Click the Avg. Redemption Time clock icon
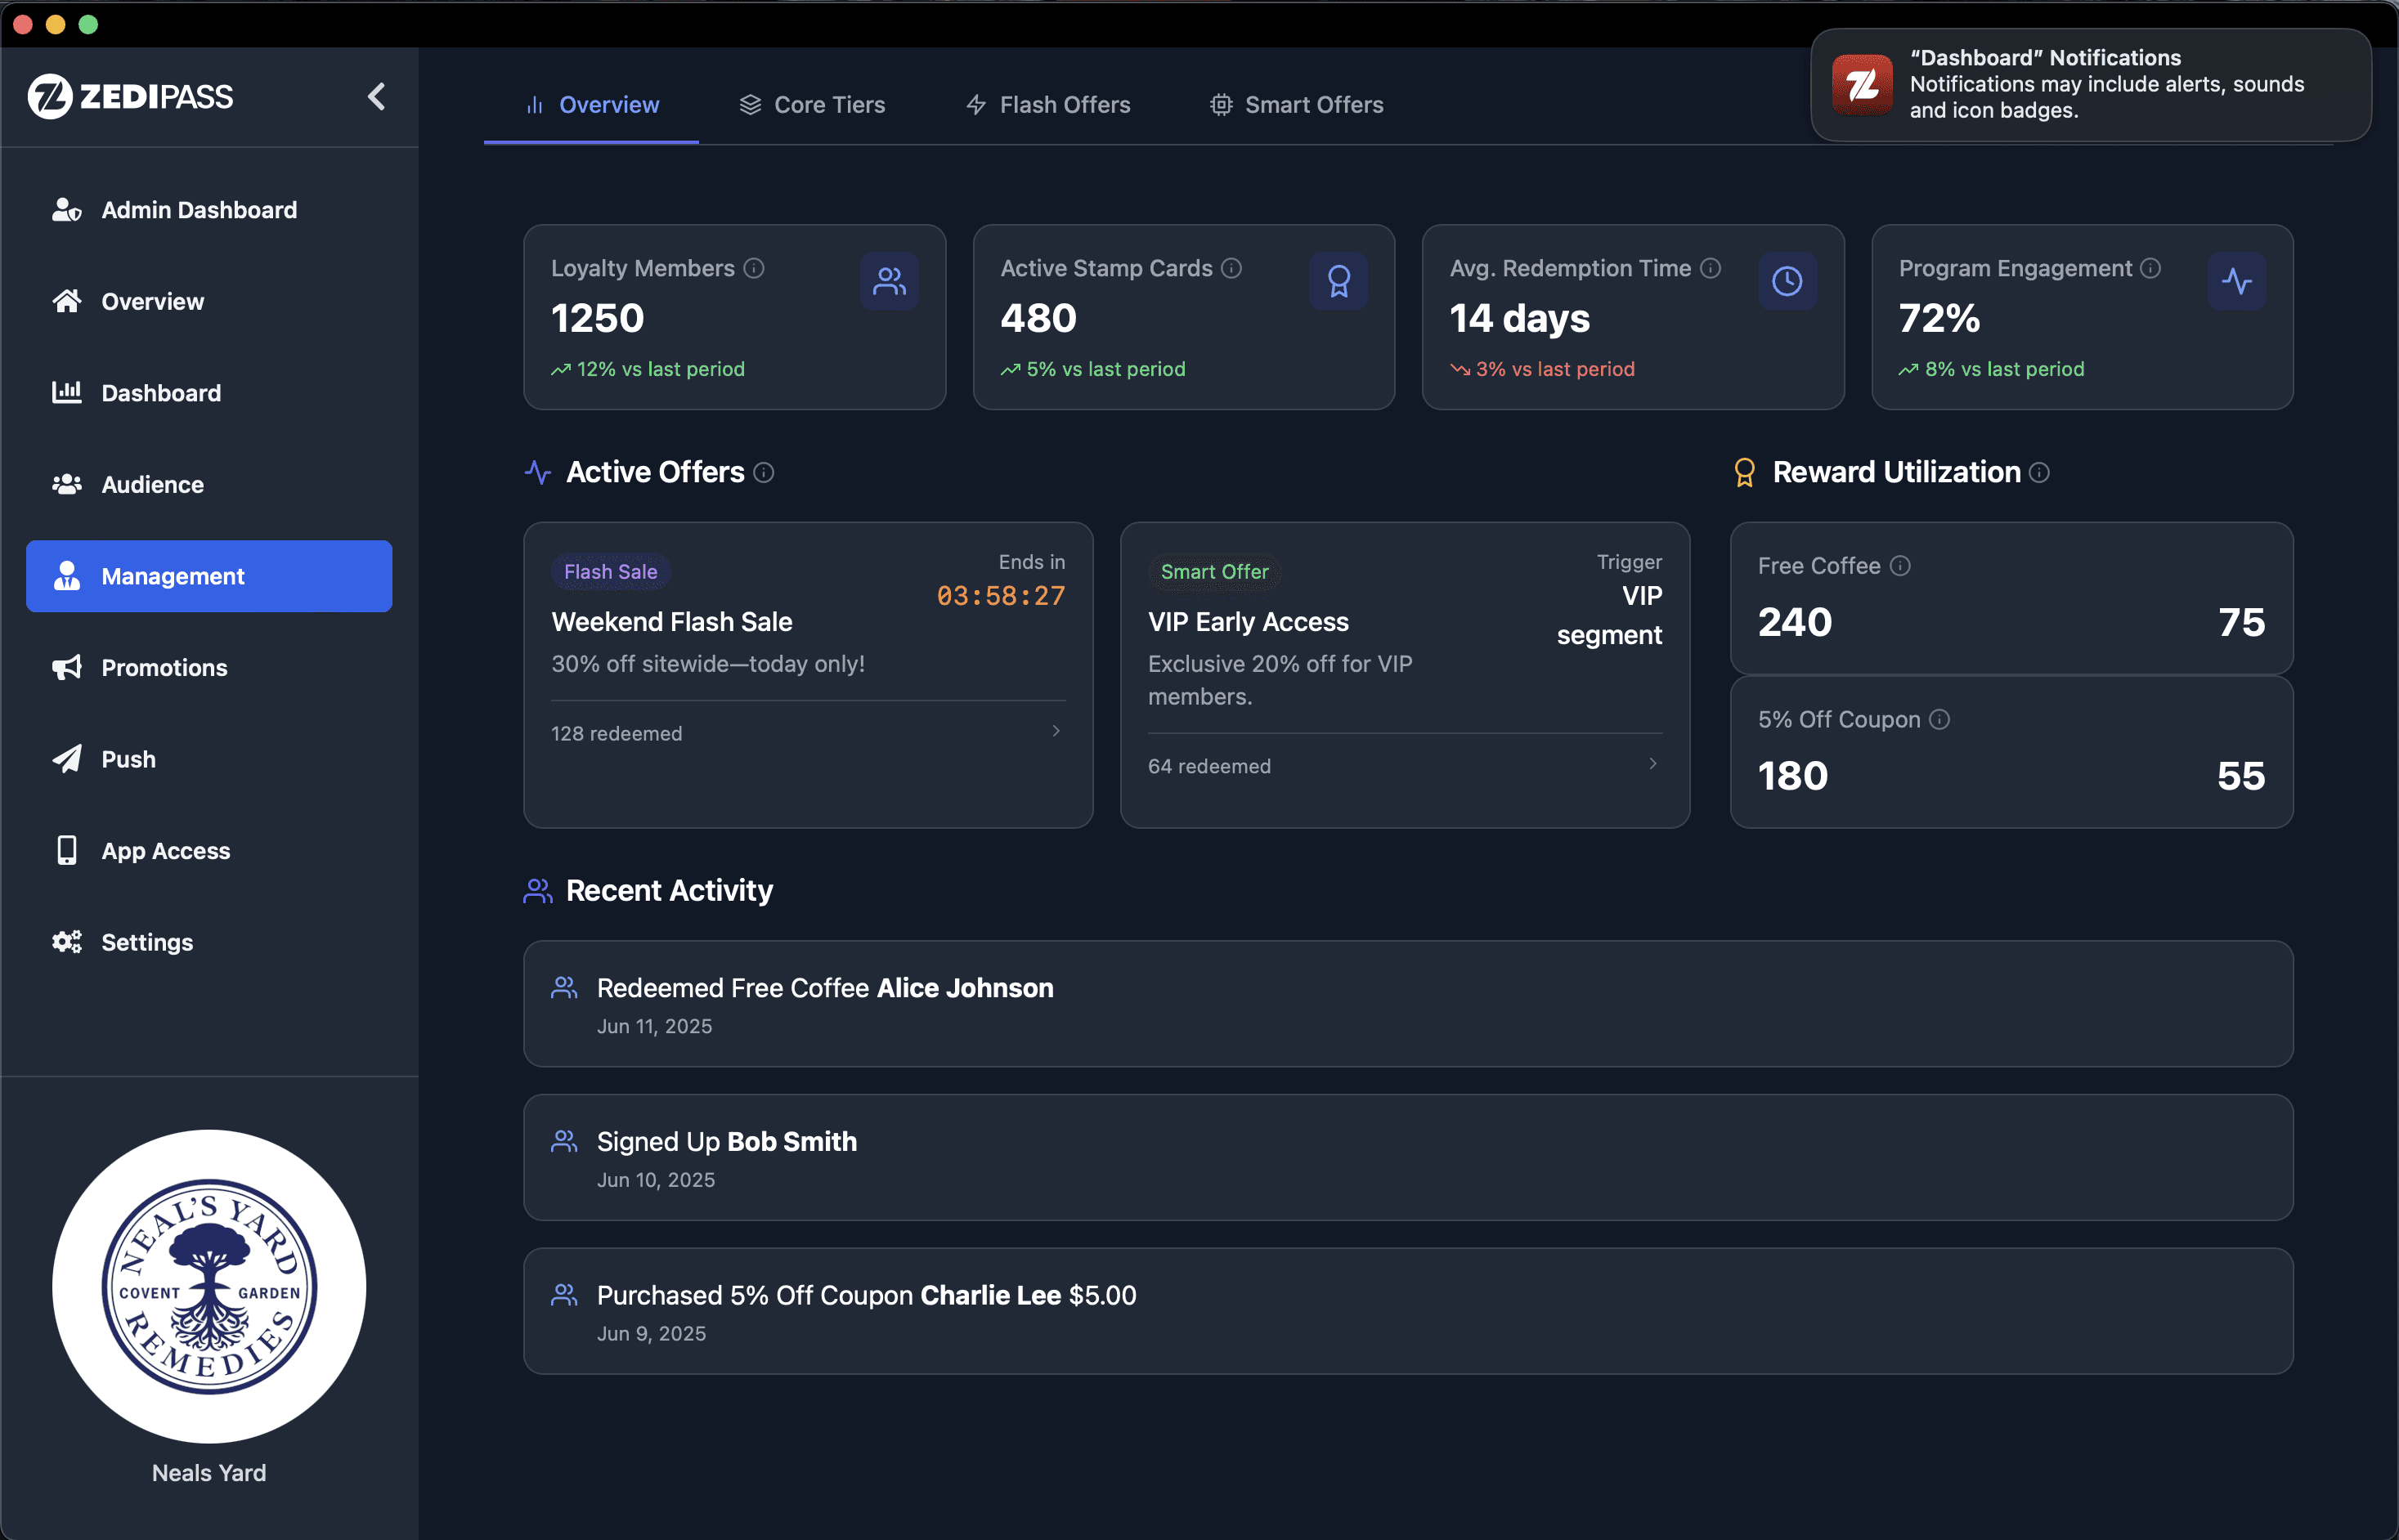The height and width of the screenshot is (1540, 2399). coord(1787,281)
